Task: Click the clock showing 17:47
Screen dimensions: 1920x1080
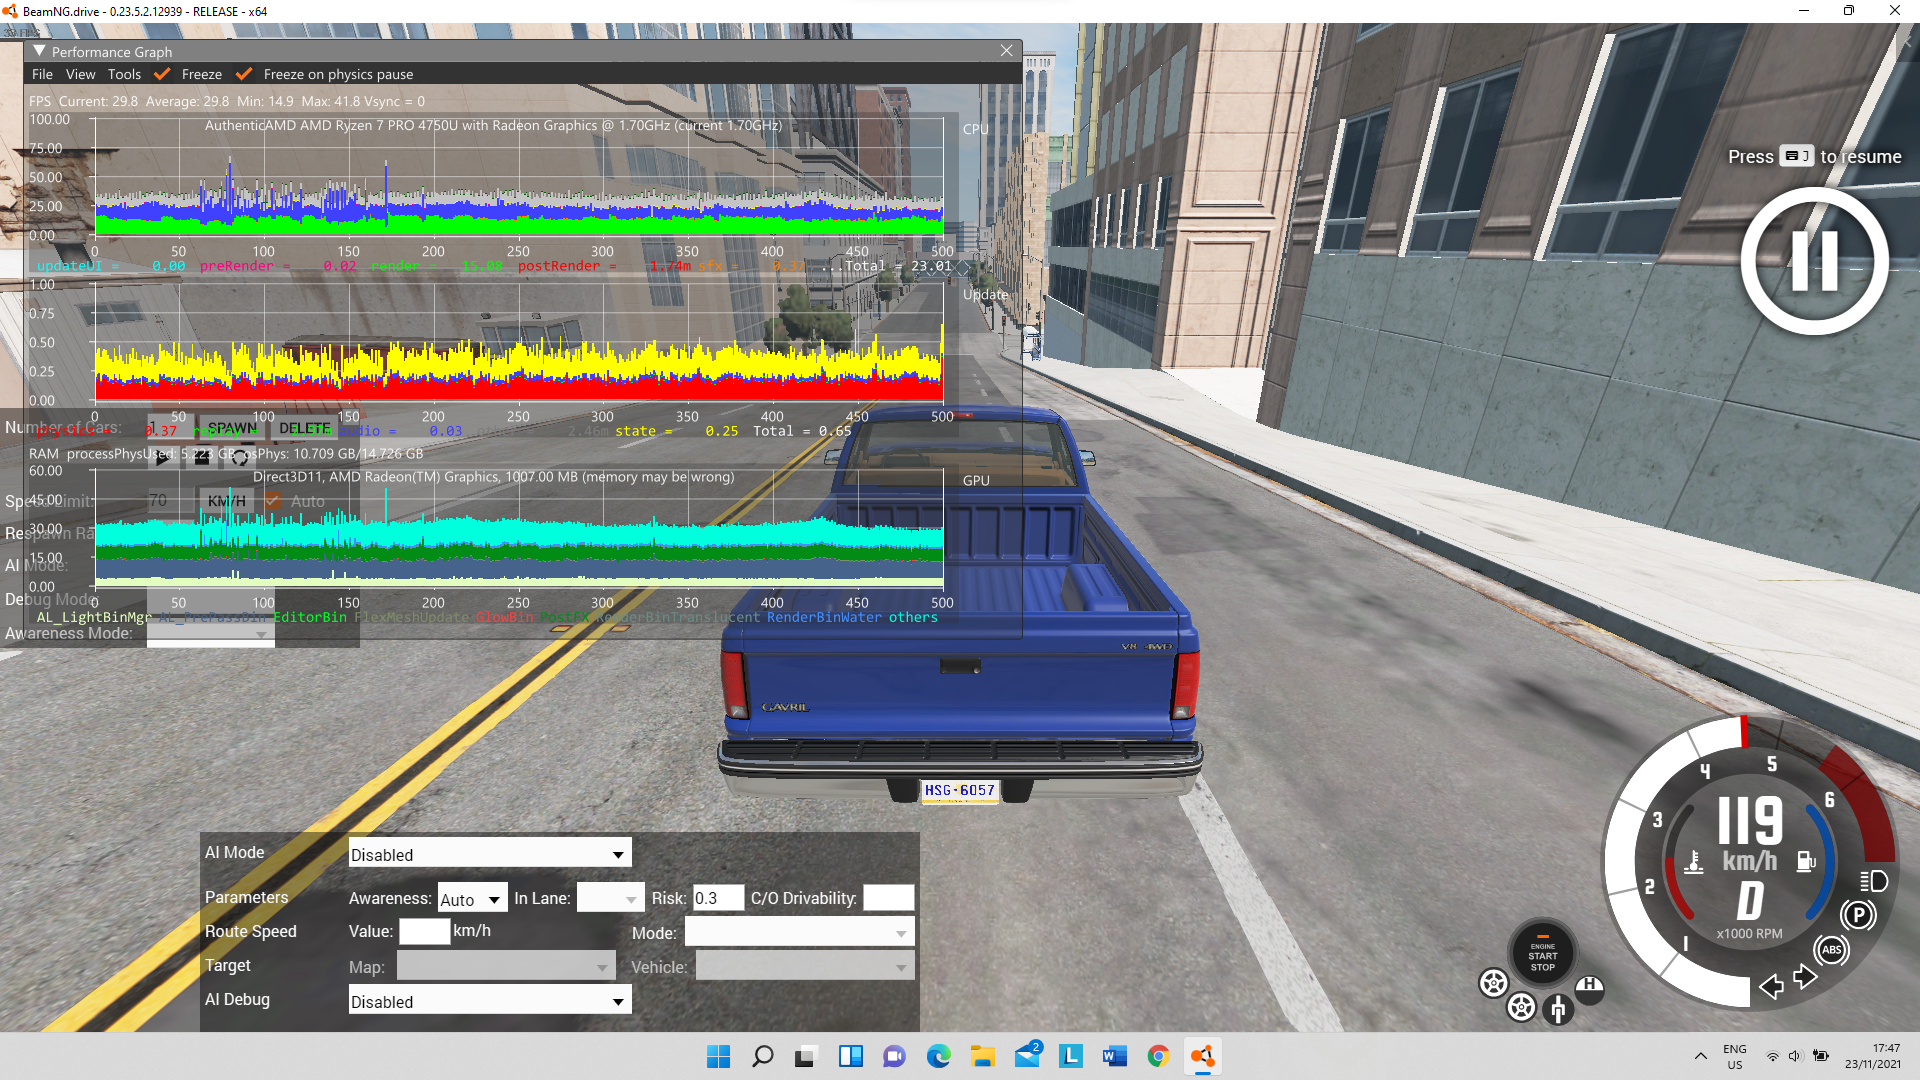Action: (1873, 1056)
